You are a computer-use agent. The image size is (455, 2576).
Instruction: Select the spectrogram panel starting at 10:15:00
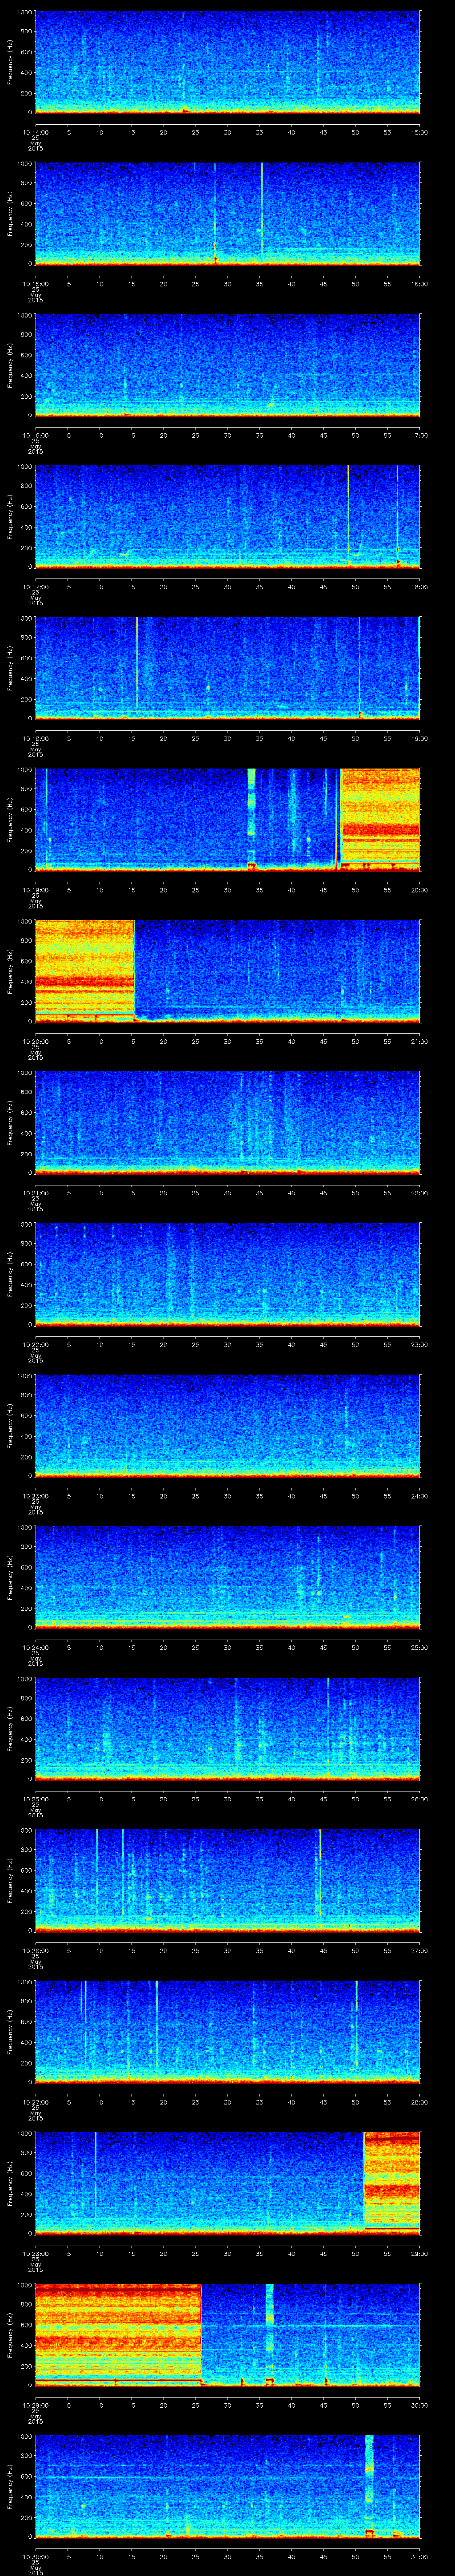point(227,213)
